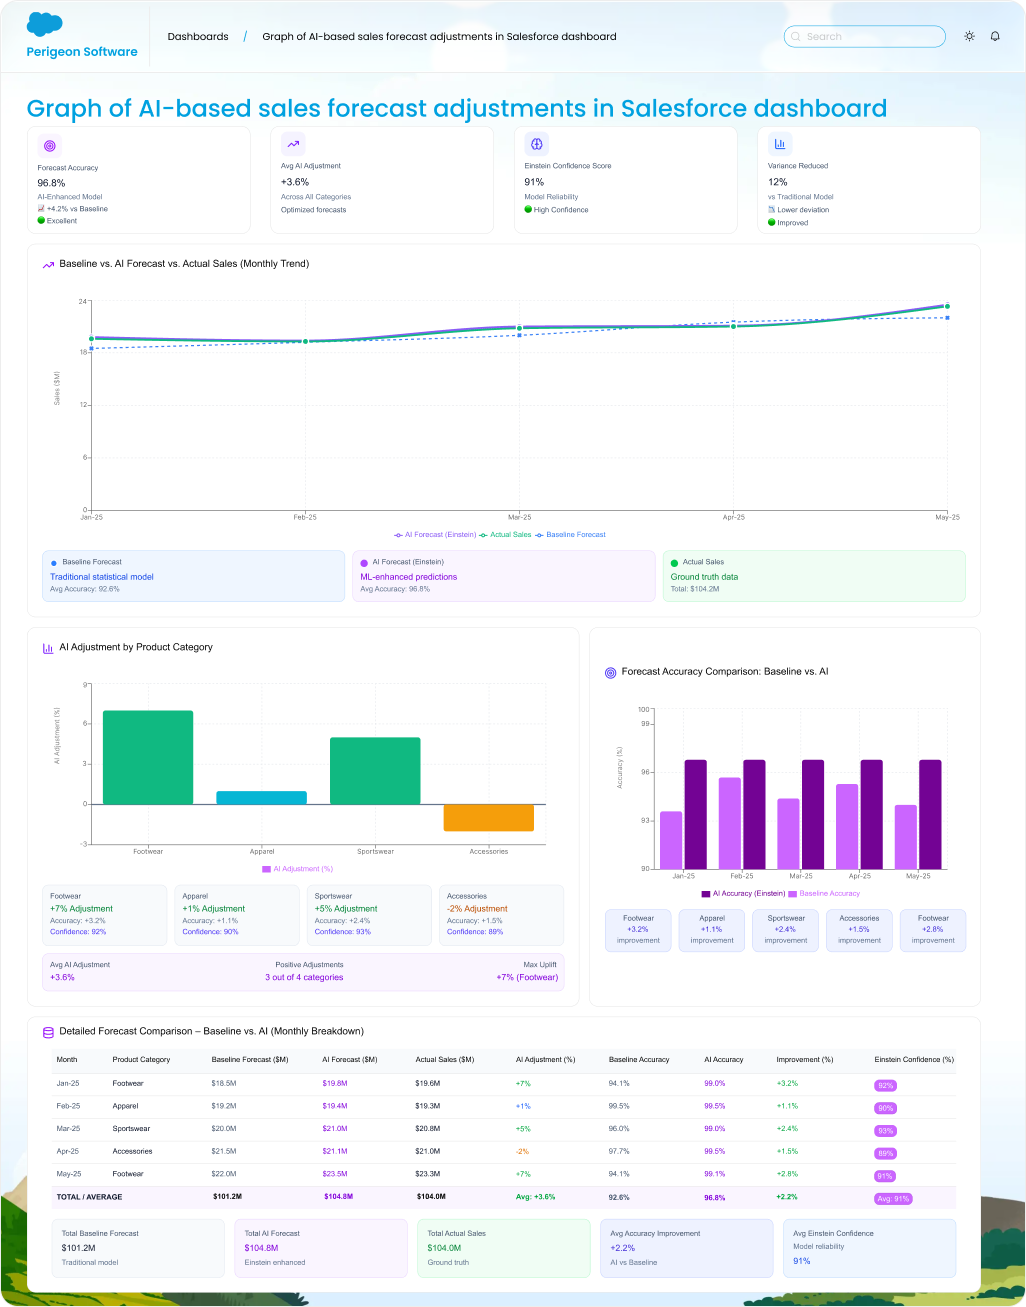This screenshot has height=1307, width=1026.
Task: Click the chart icon beside AI Adjustment by Product Category
Action: (48, 648)
